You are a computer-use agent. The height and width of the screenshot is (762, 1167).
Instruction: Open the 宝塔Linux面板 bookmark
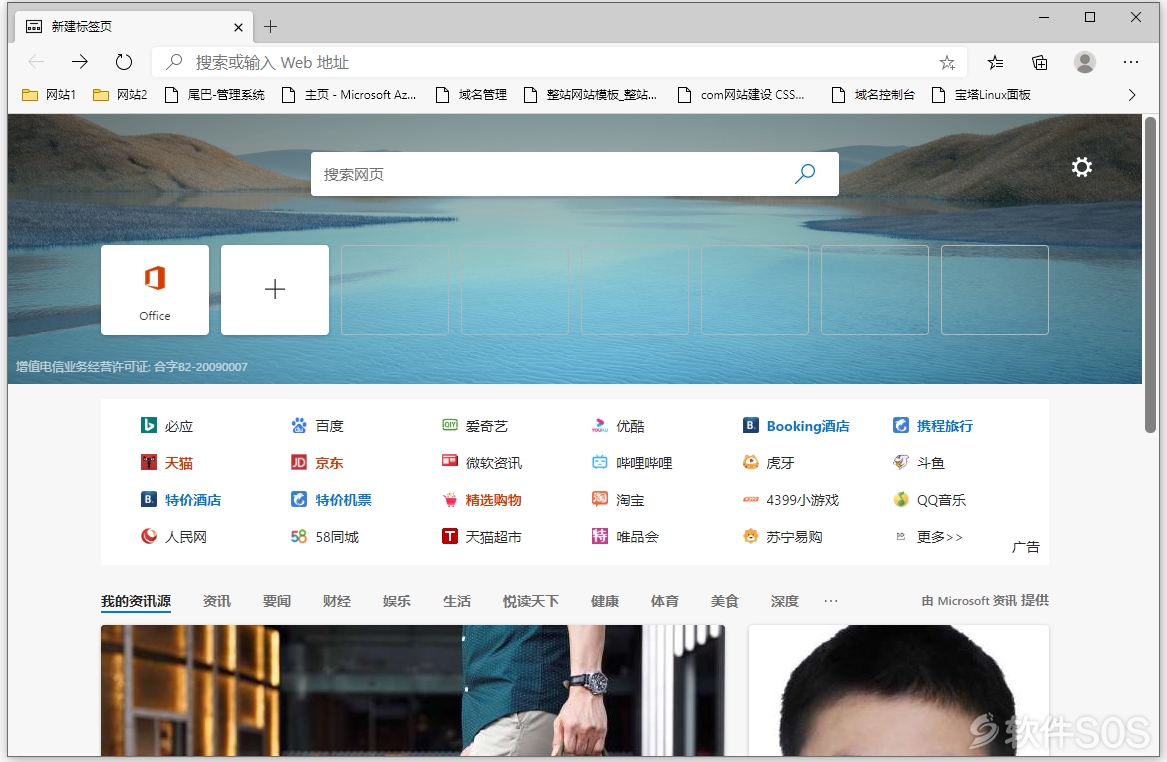(x=982, y=95)
